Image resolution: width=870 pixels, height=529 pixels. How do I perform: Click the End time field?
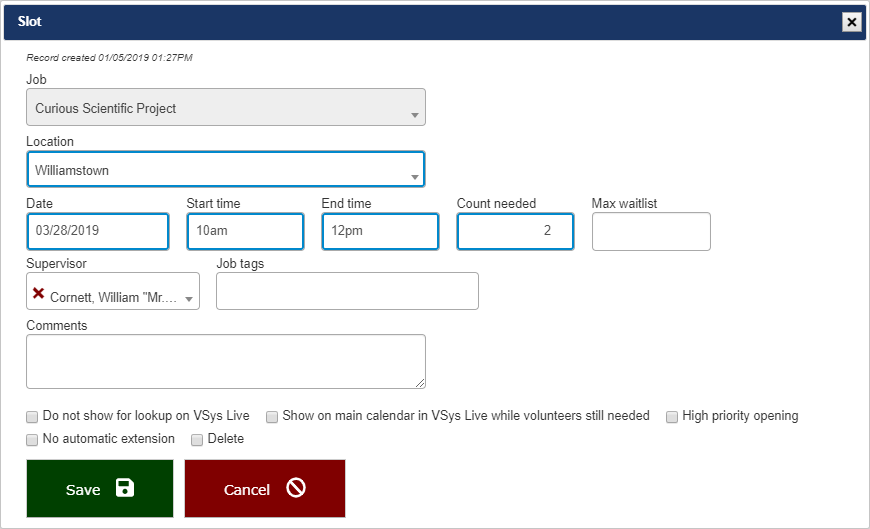379,231
